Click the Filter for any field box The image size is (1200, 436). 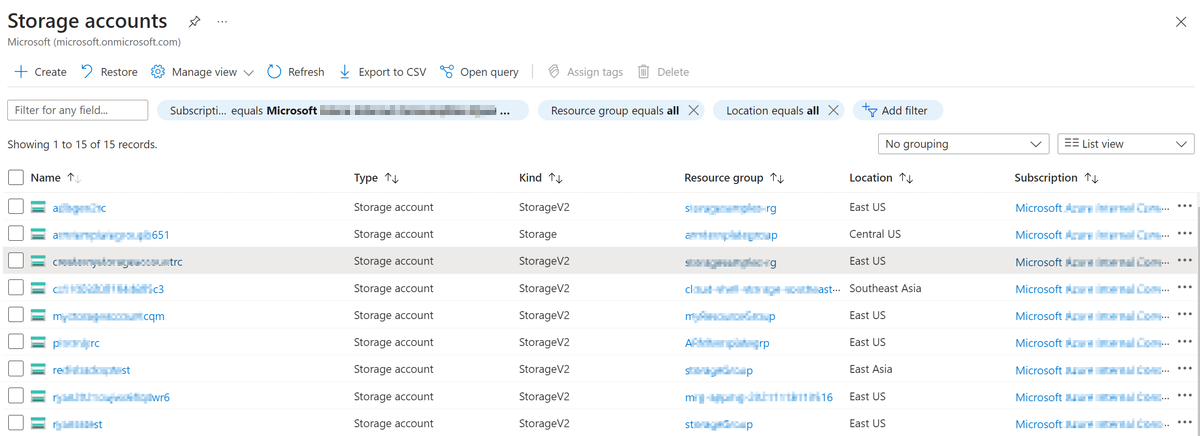click(x=77, y=110)
